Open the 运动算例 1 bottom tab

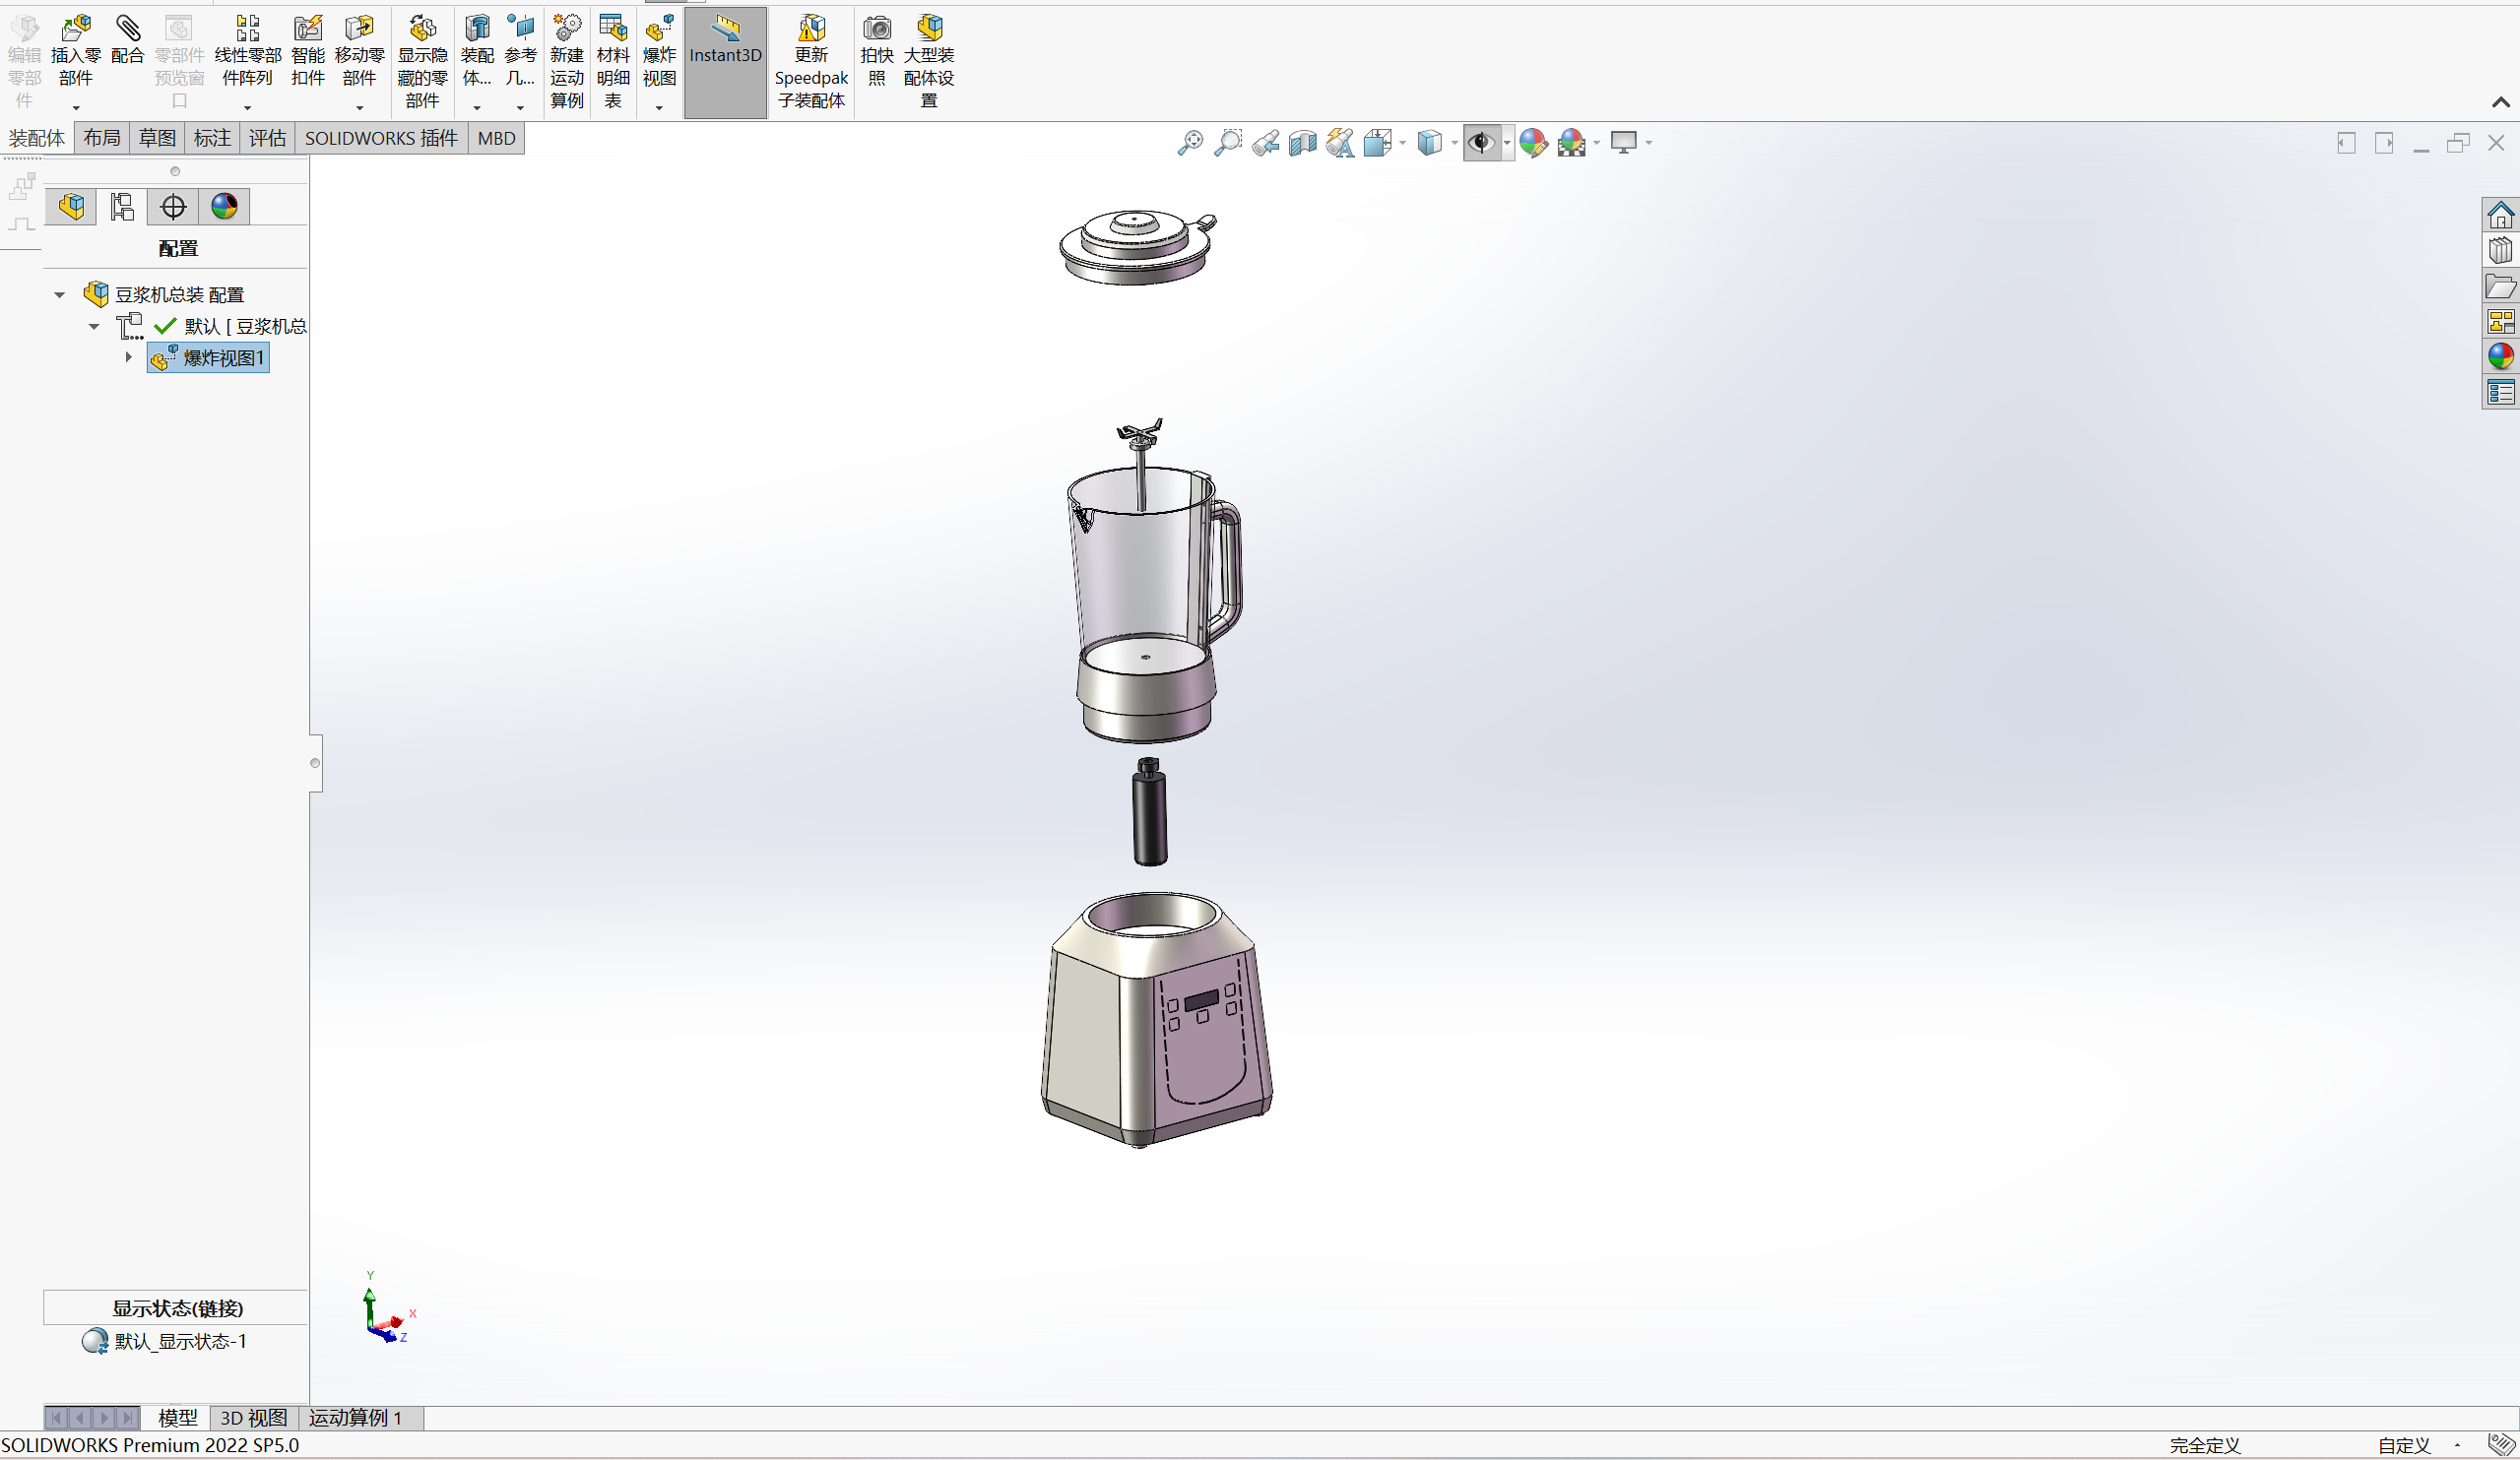[x=355, y=1418]
